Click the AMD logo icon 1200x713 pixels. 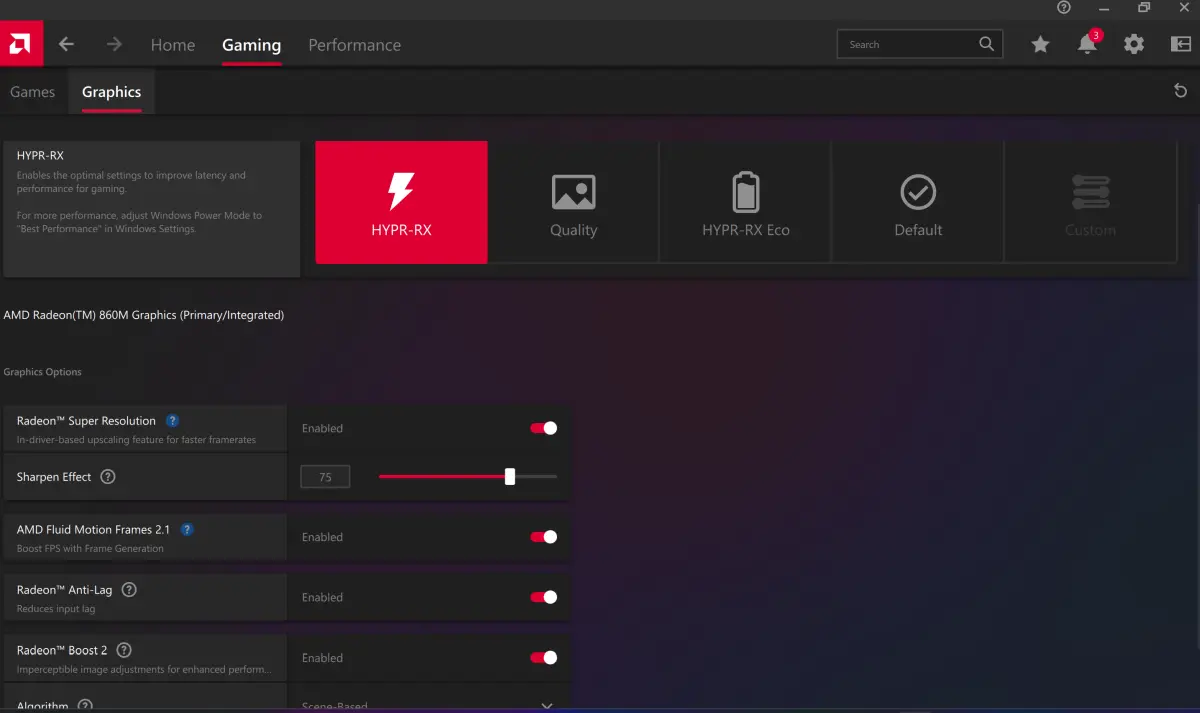(x=20, y=44)
